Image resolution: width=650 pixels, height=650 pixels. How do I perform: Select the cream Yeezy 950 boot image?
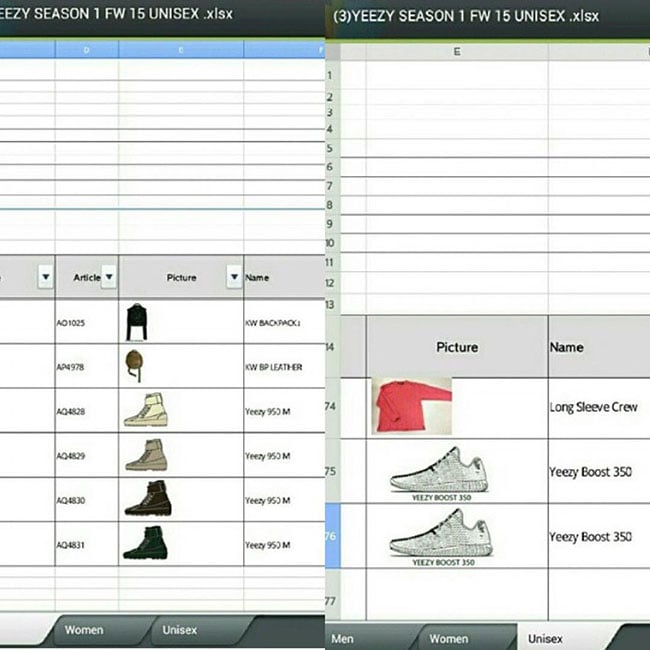coord(143,410)
